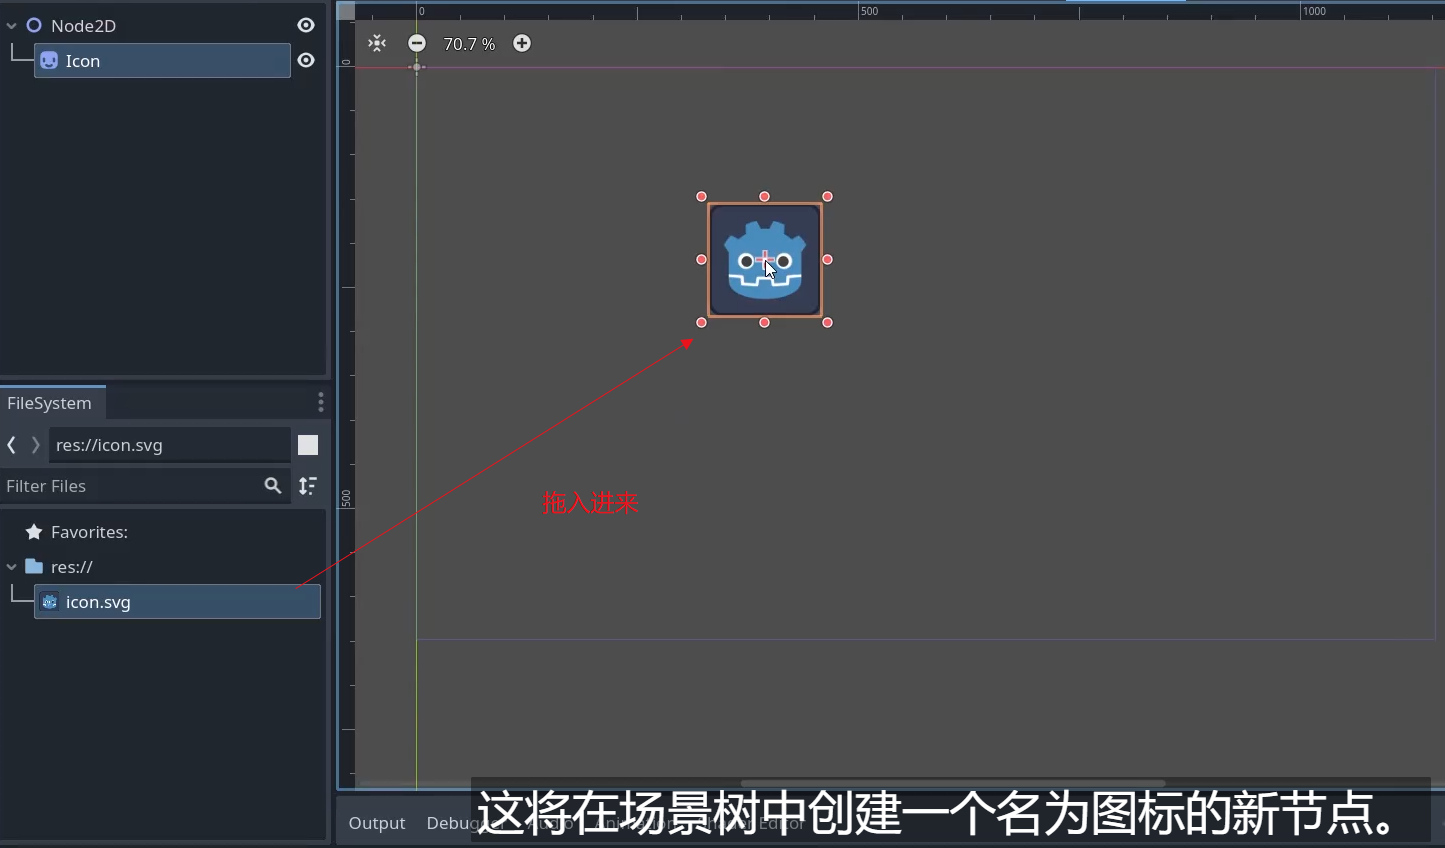Zoom out with the minus button
Screen dimensions: 1445x848
click(417, 43)
